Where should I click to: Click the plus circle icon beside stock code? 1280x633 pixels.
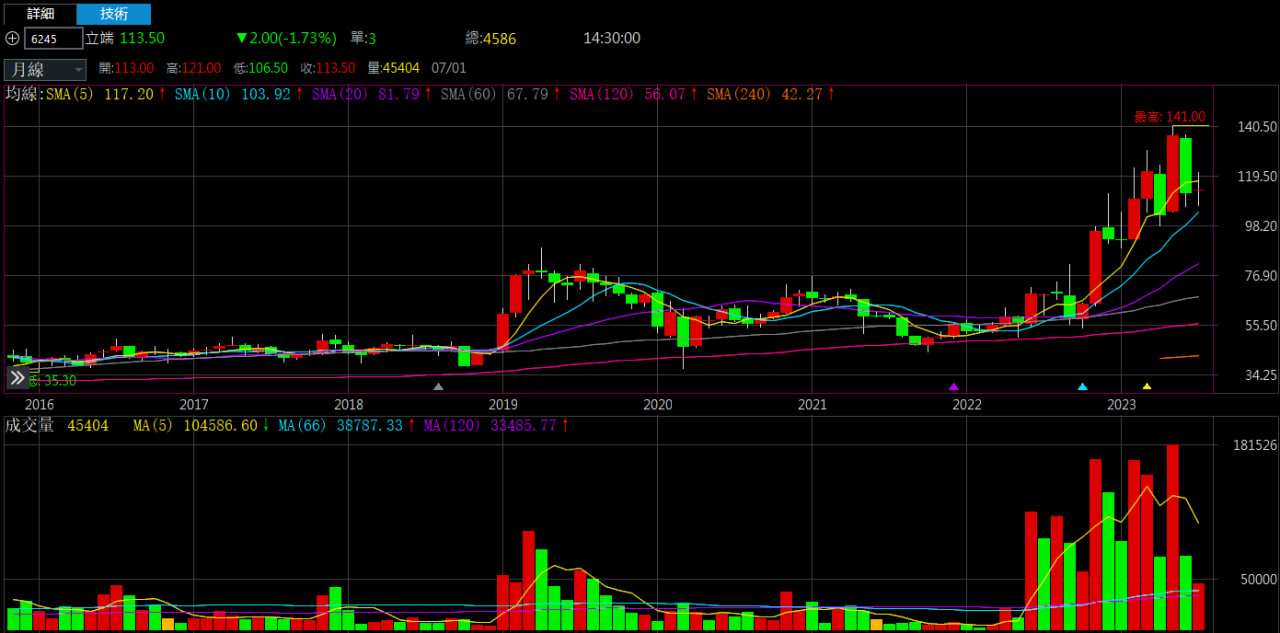coord(12,38)
